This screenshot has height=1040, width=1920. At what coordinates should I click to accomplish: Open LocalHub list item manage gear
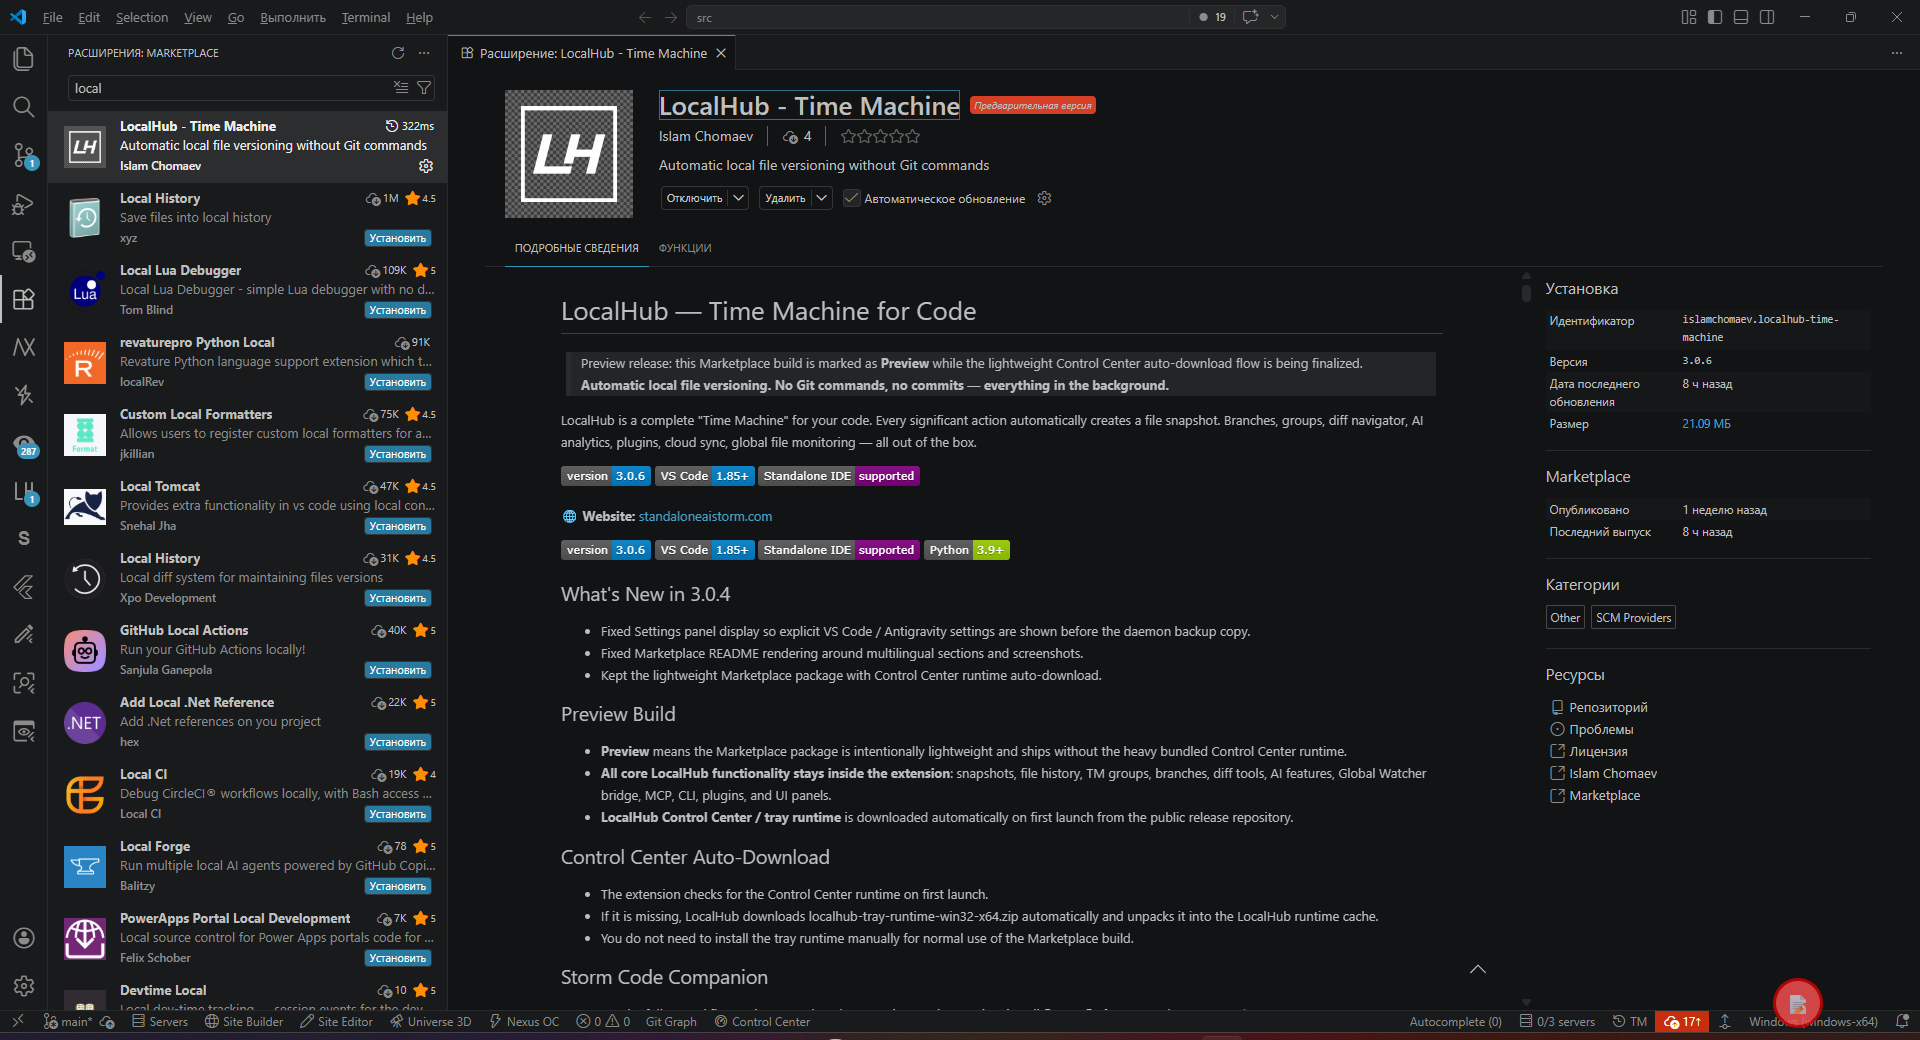point(426,166)
